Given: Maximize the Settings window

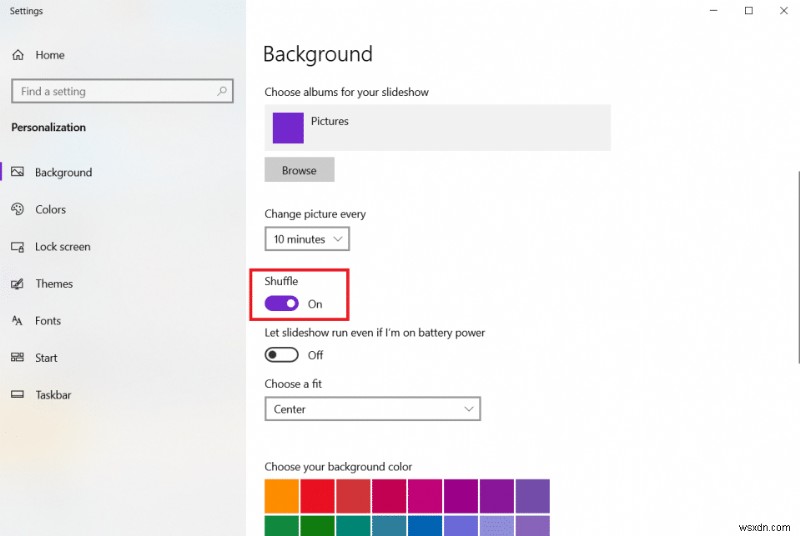Looking at the screenshot, I should coord(748,11).
